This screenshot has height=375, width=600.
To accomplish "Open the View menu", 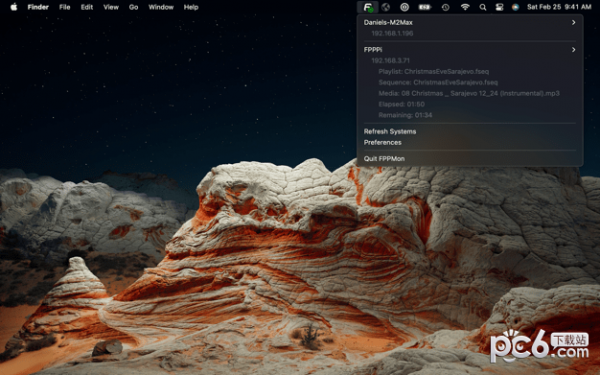I will coord(111,7).
